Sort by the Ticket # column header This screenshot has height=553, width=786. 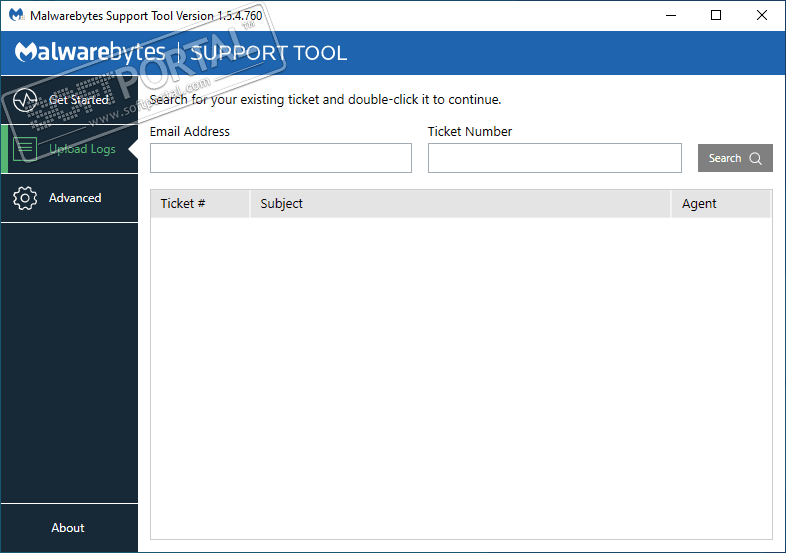[200, 204]
